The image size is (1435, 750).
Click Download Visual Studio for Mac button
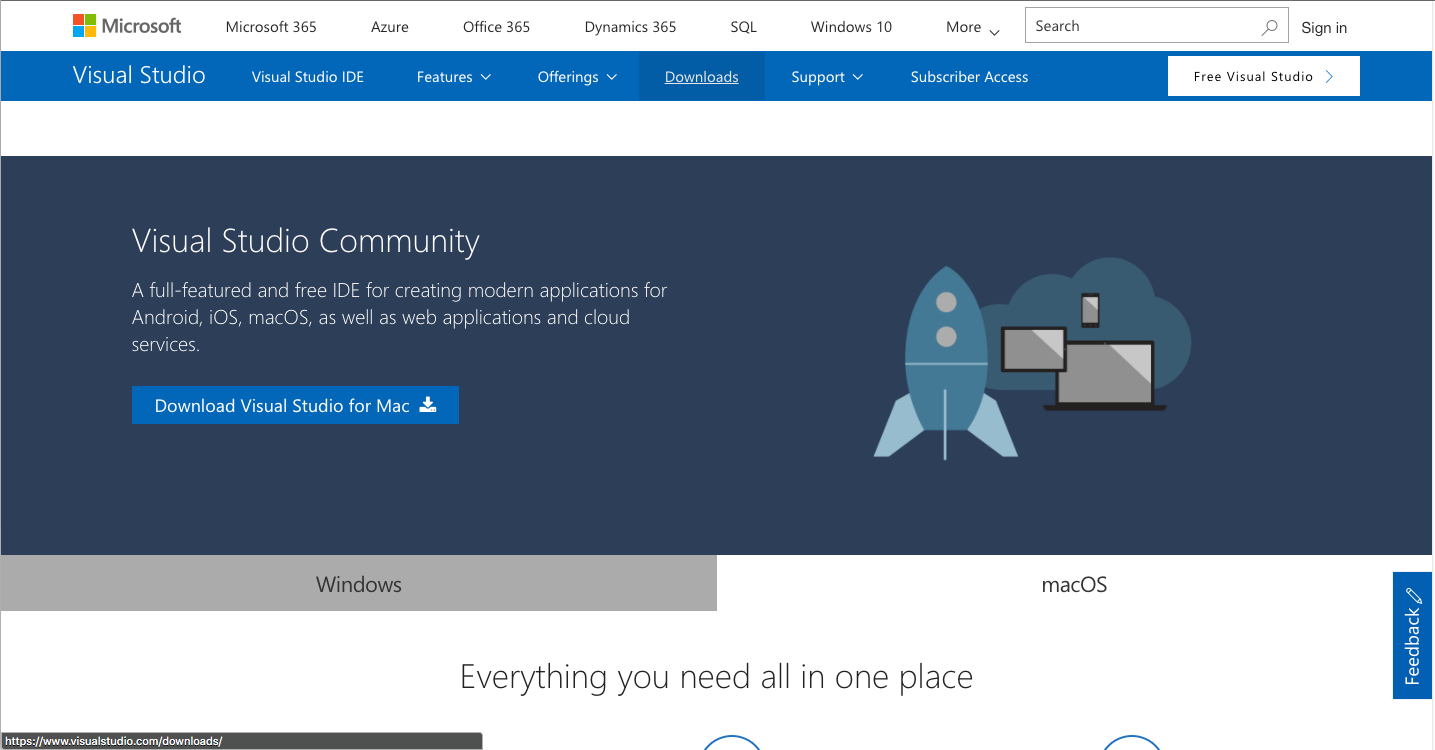(x=295, y=405)
